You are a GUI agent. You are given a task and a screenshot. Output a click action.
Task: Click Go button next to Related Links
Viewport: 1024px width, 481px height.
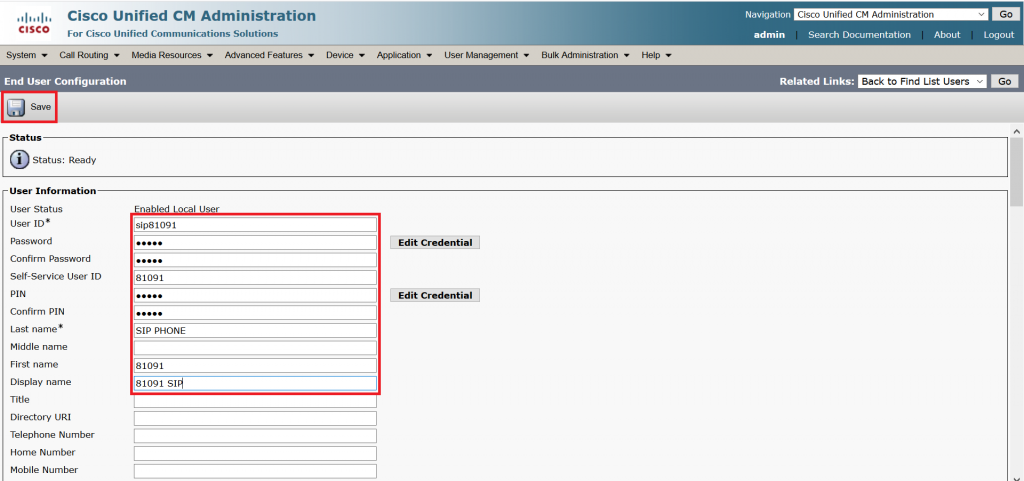(1005, 81)
